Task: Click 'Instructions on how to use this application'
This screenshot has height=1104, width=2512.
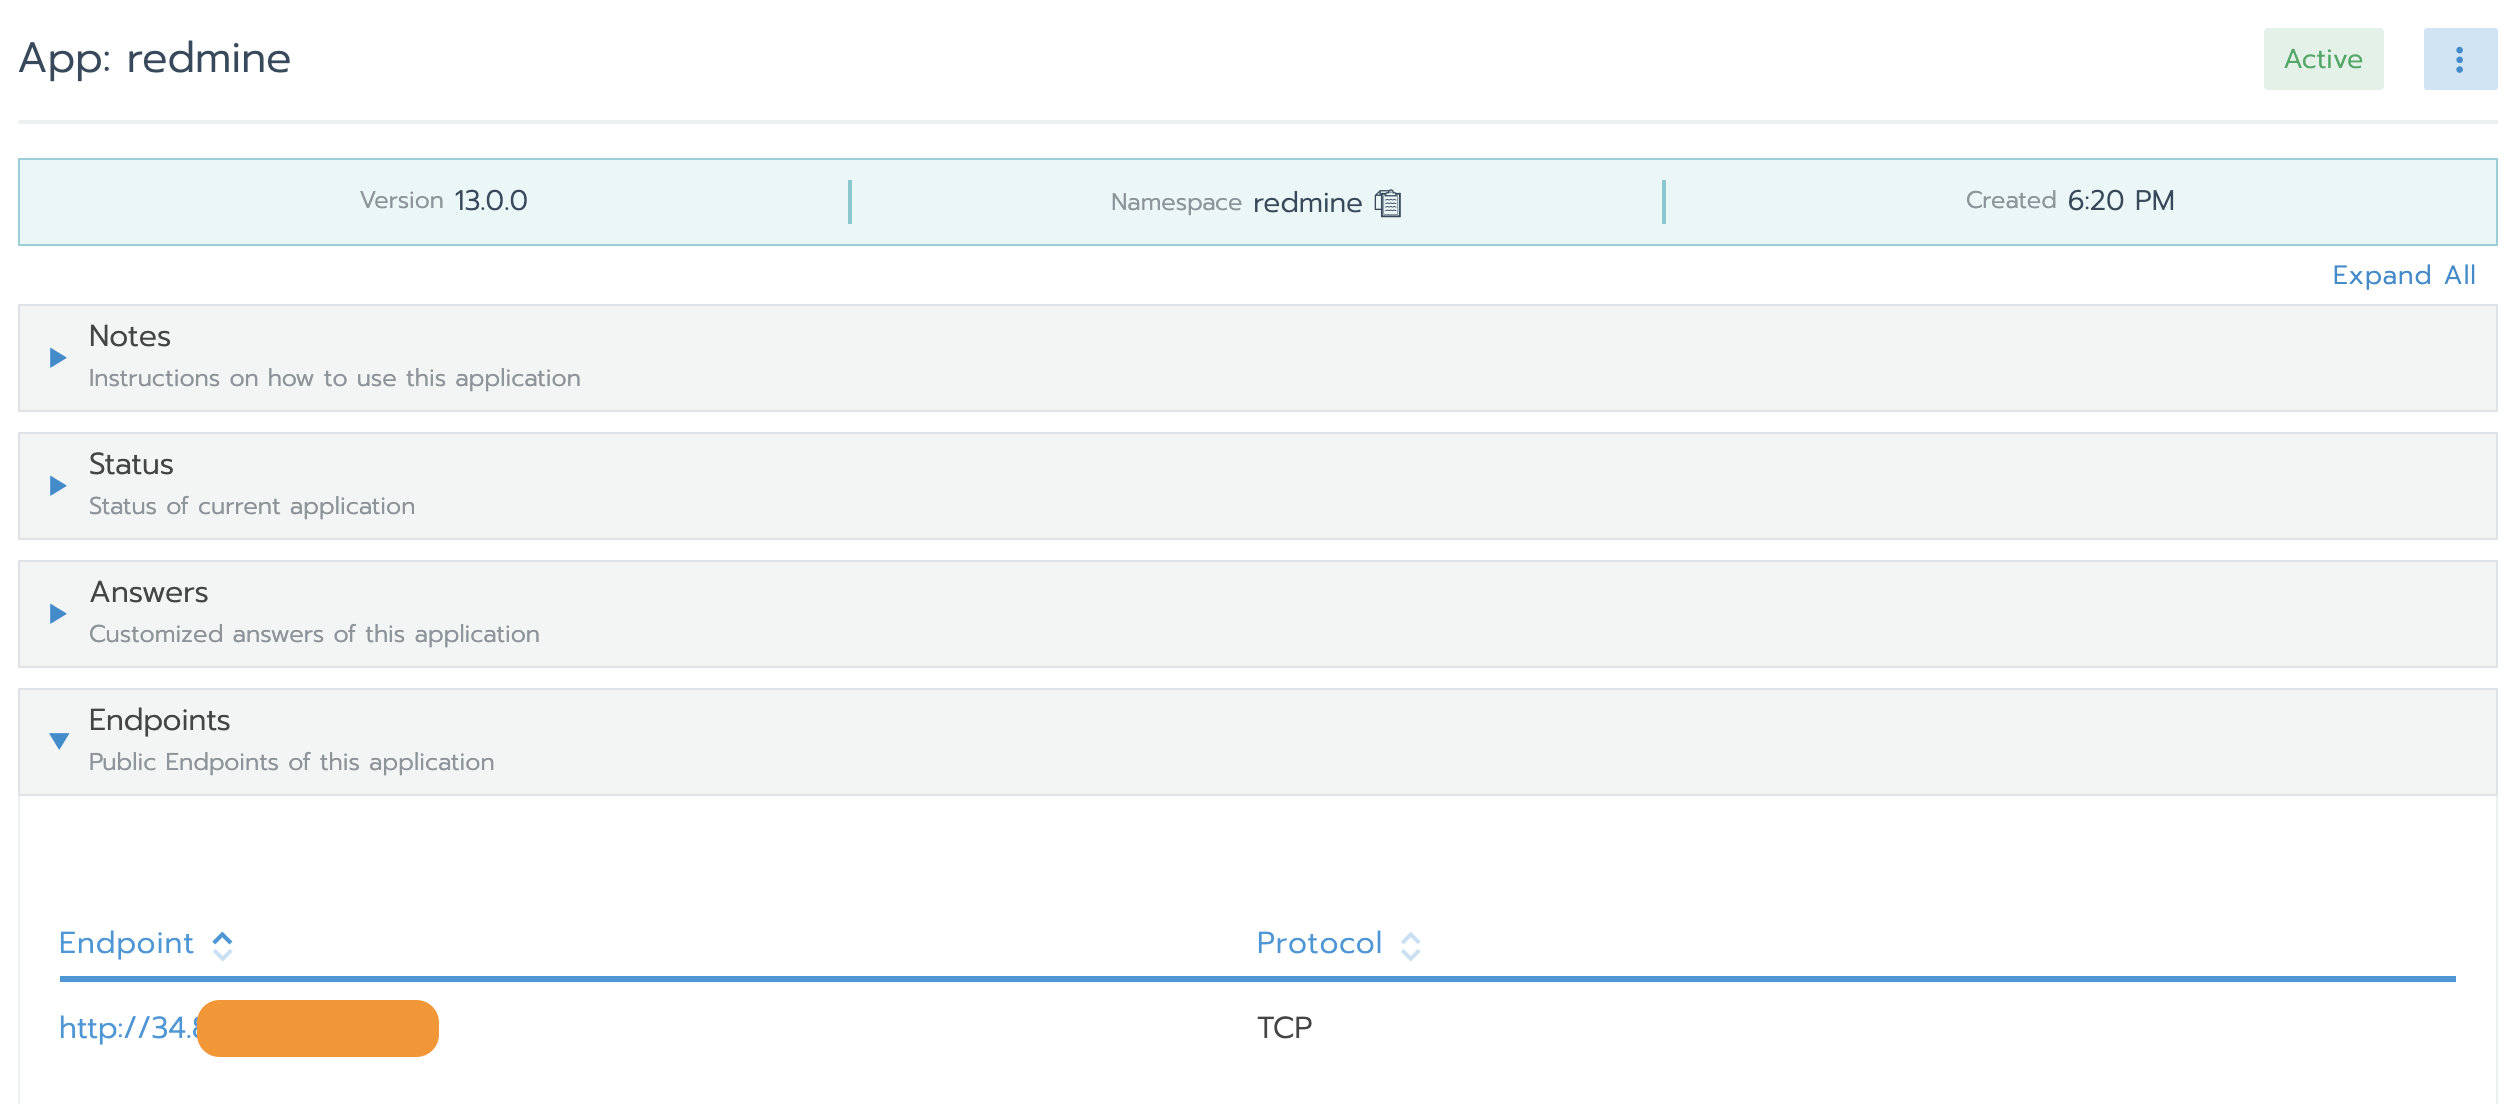Action: pyautogui.click(x=334, y=378)
